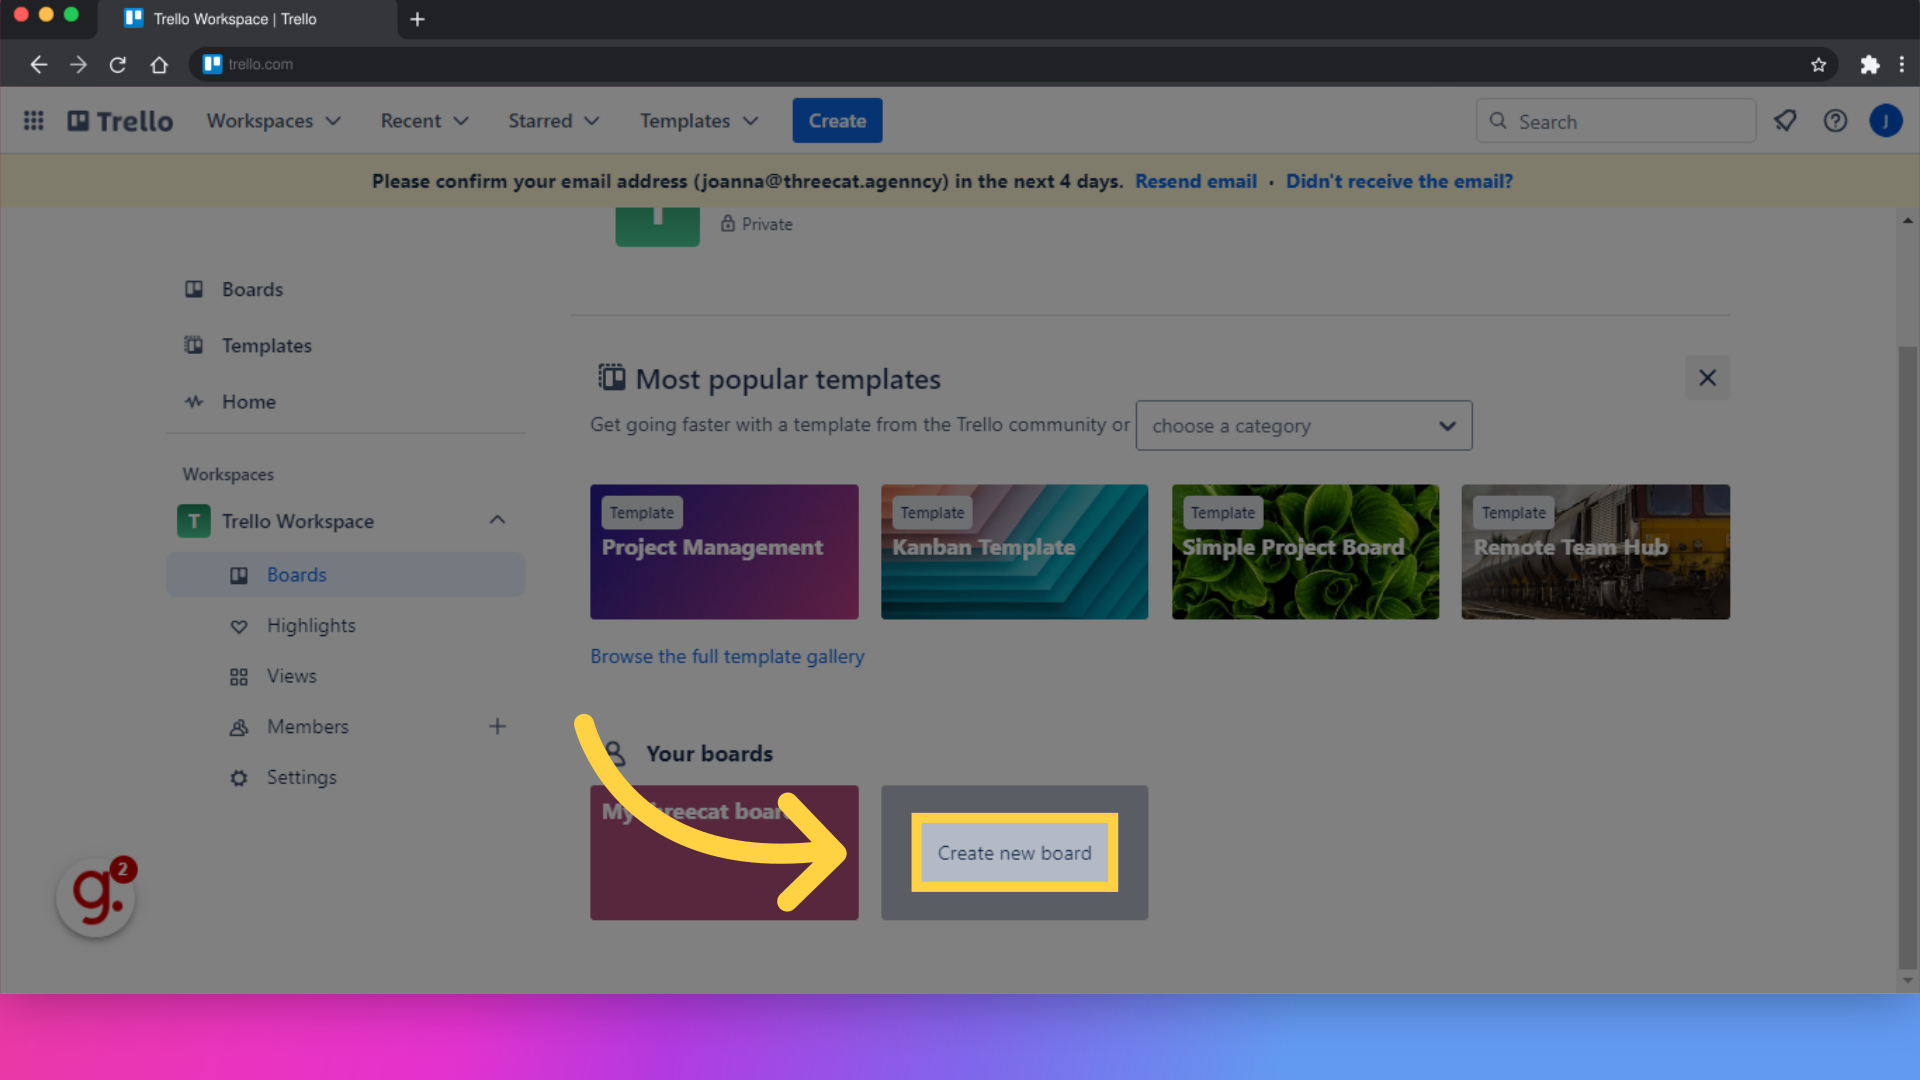This screenshot has height=1080, width=1920.
Task: Click Browse the full template gallery link
Action: point(727,655)
